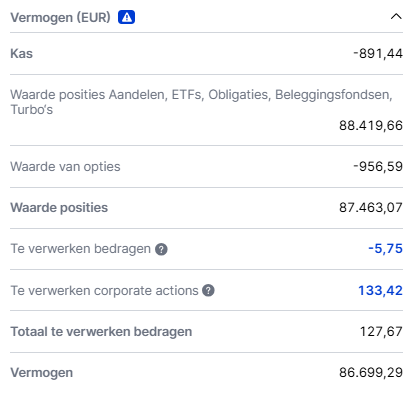
Task: Click the final Vermogen value 86.699,29
Action: click(371, 373)
